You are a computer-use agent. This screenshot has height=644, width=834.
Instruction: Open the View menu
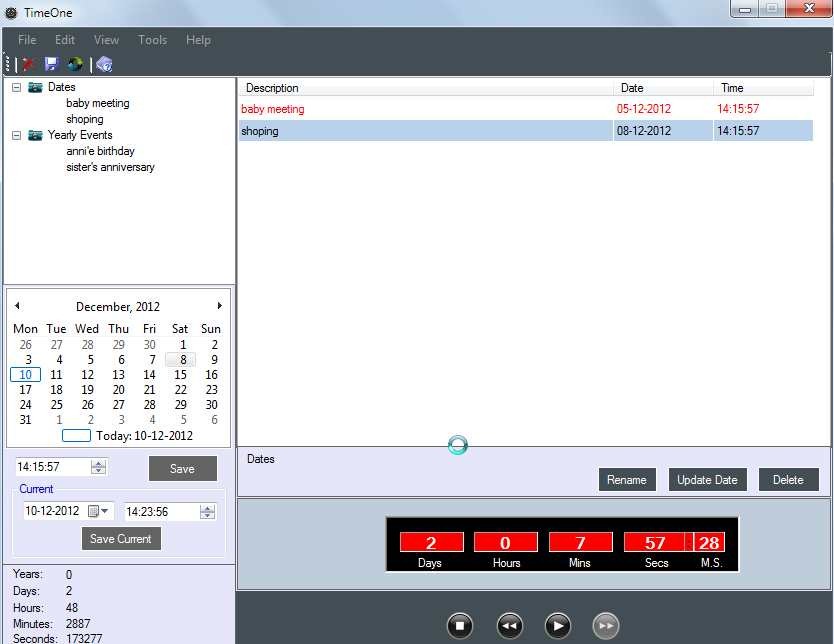click(106, 40)
